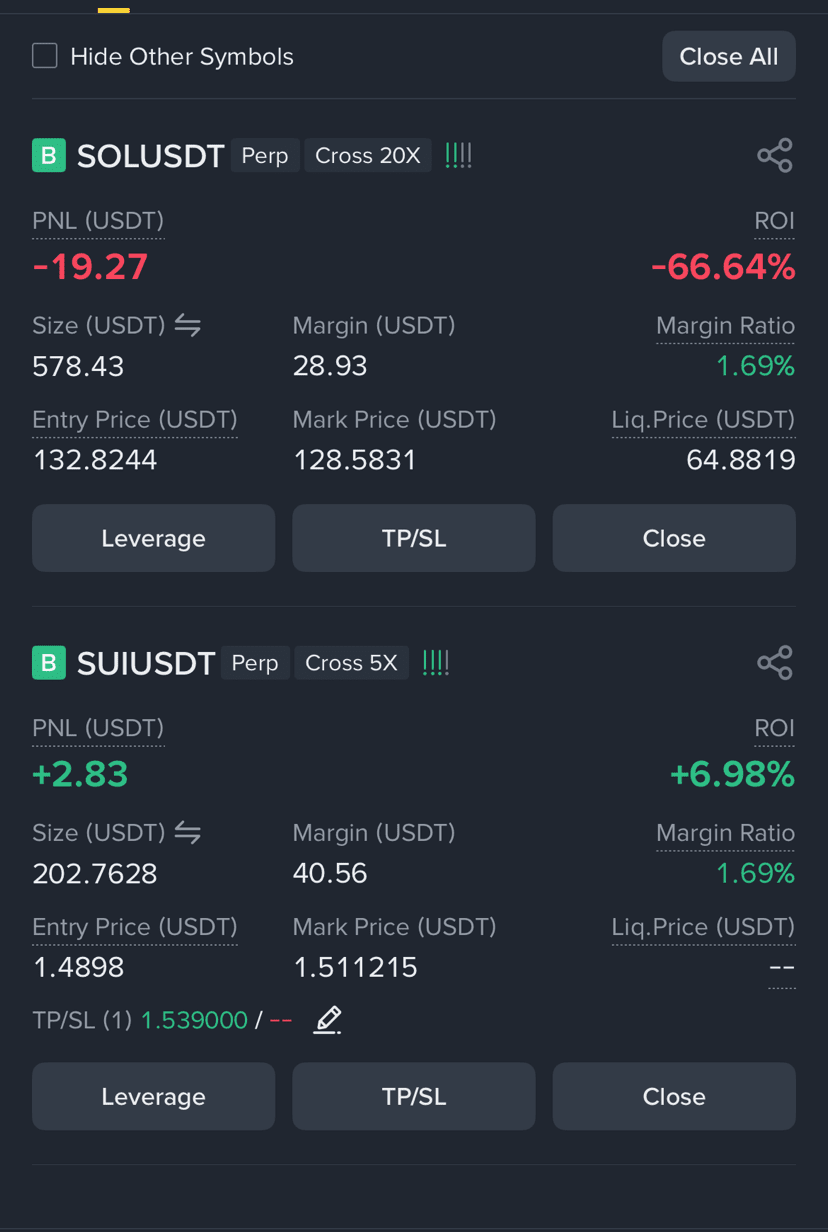The height and width of the screenshot is (1232, 828).
Task: Tap SUIUSDT ADL indicator bars
Action: pyautogui.click(x=436, y=662)
